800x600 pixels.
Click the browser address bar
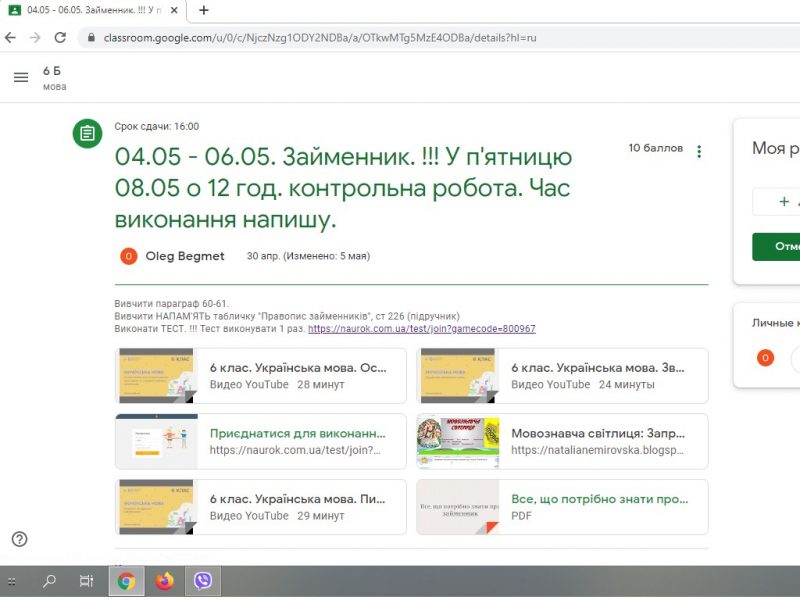coord(400,37)
